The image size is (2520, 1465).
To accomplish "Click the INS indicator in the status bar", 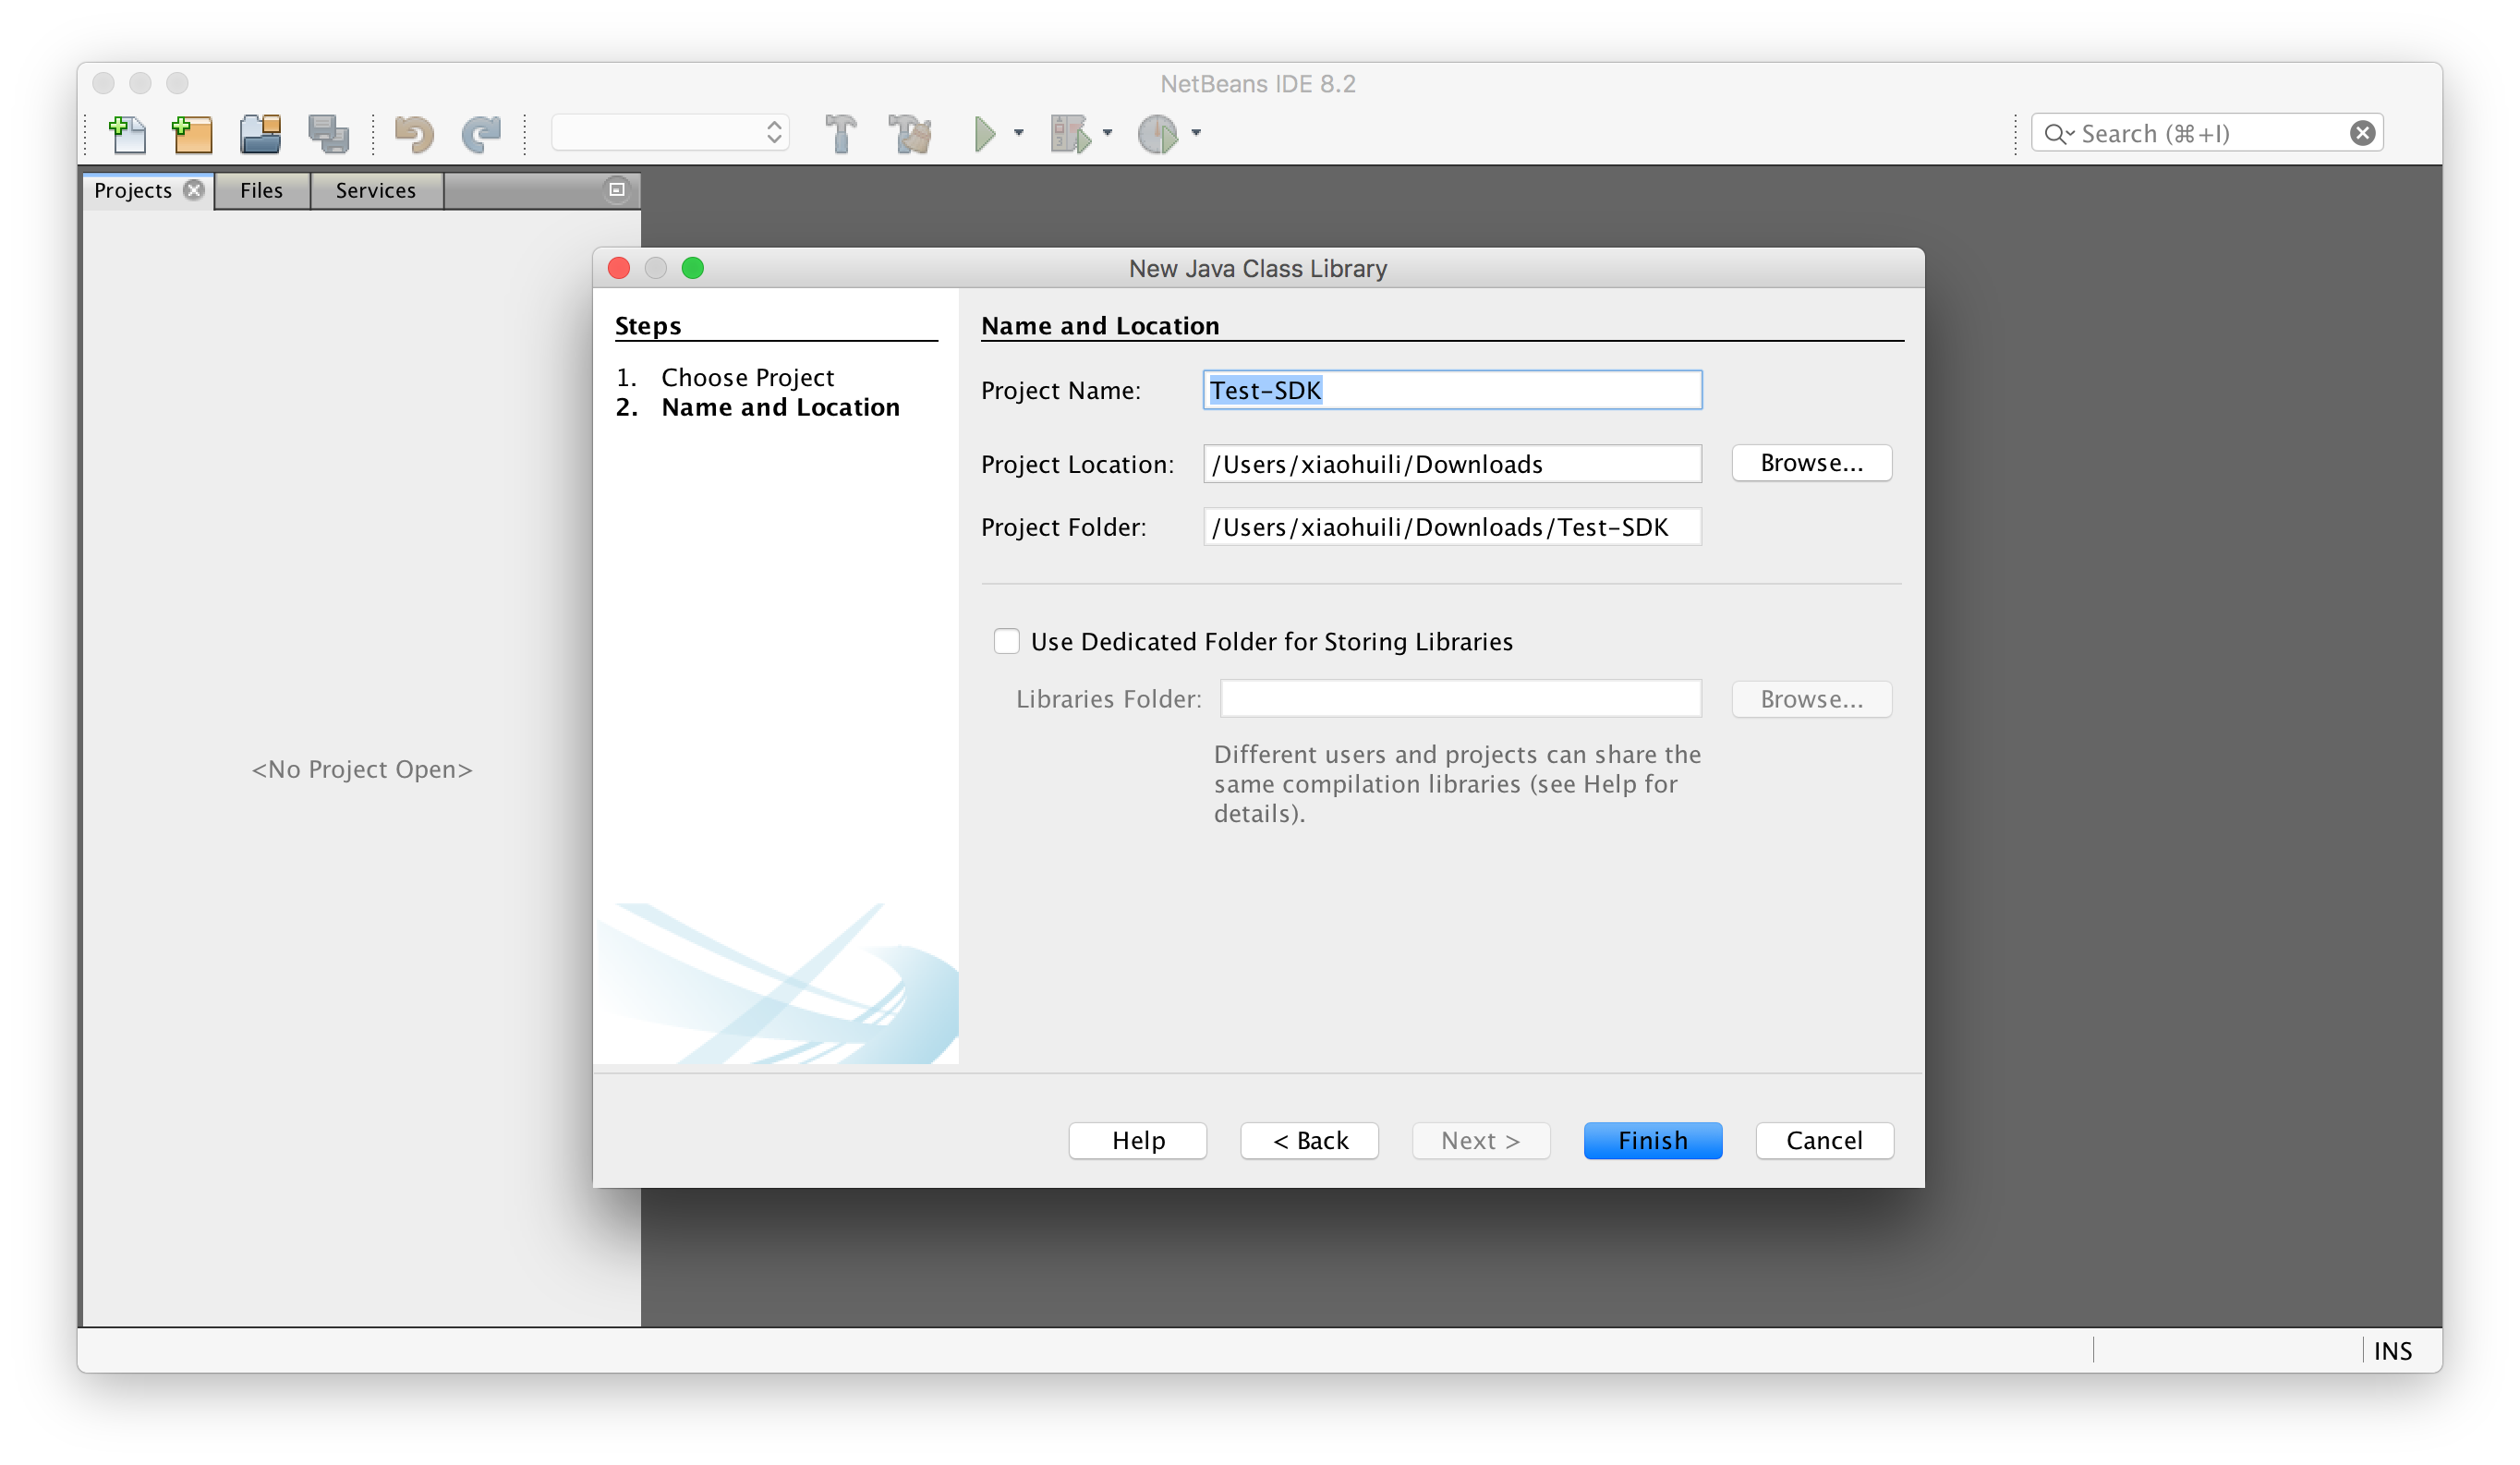I will pyautogui.click(x=2392, y=1351).
